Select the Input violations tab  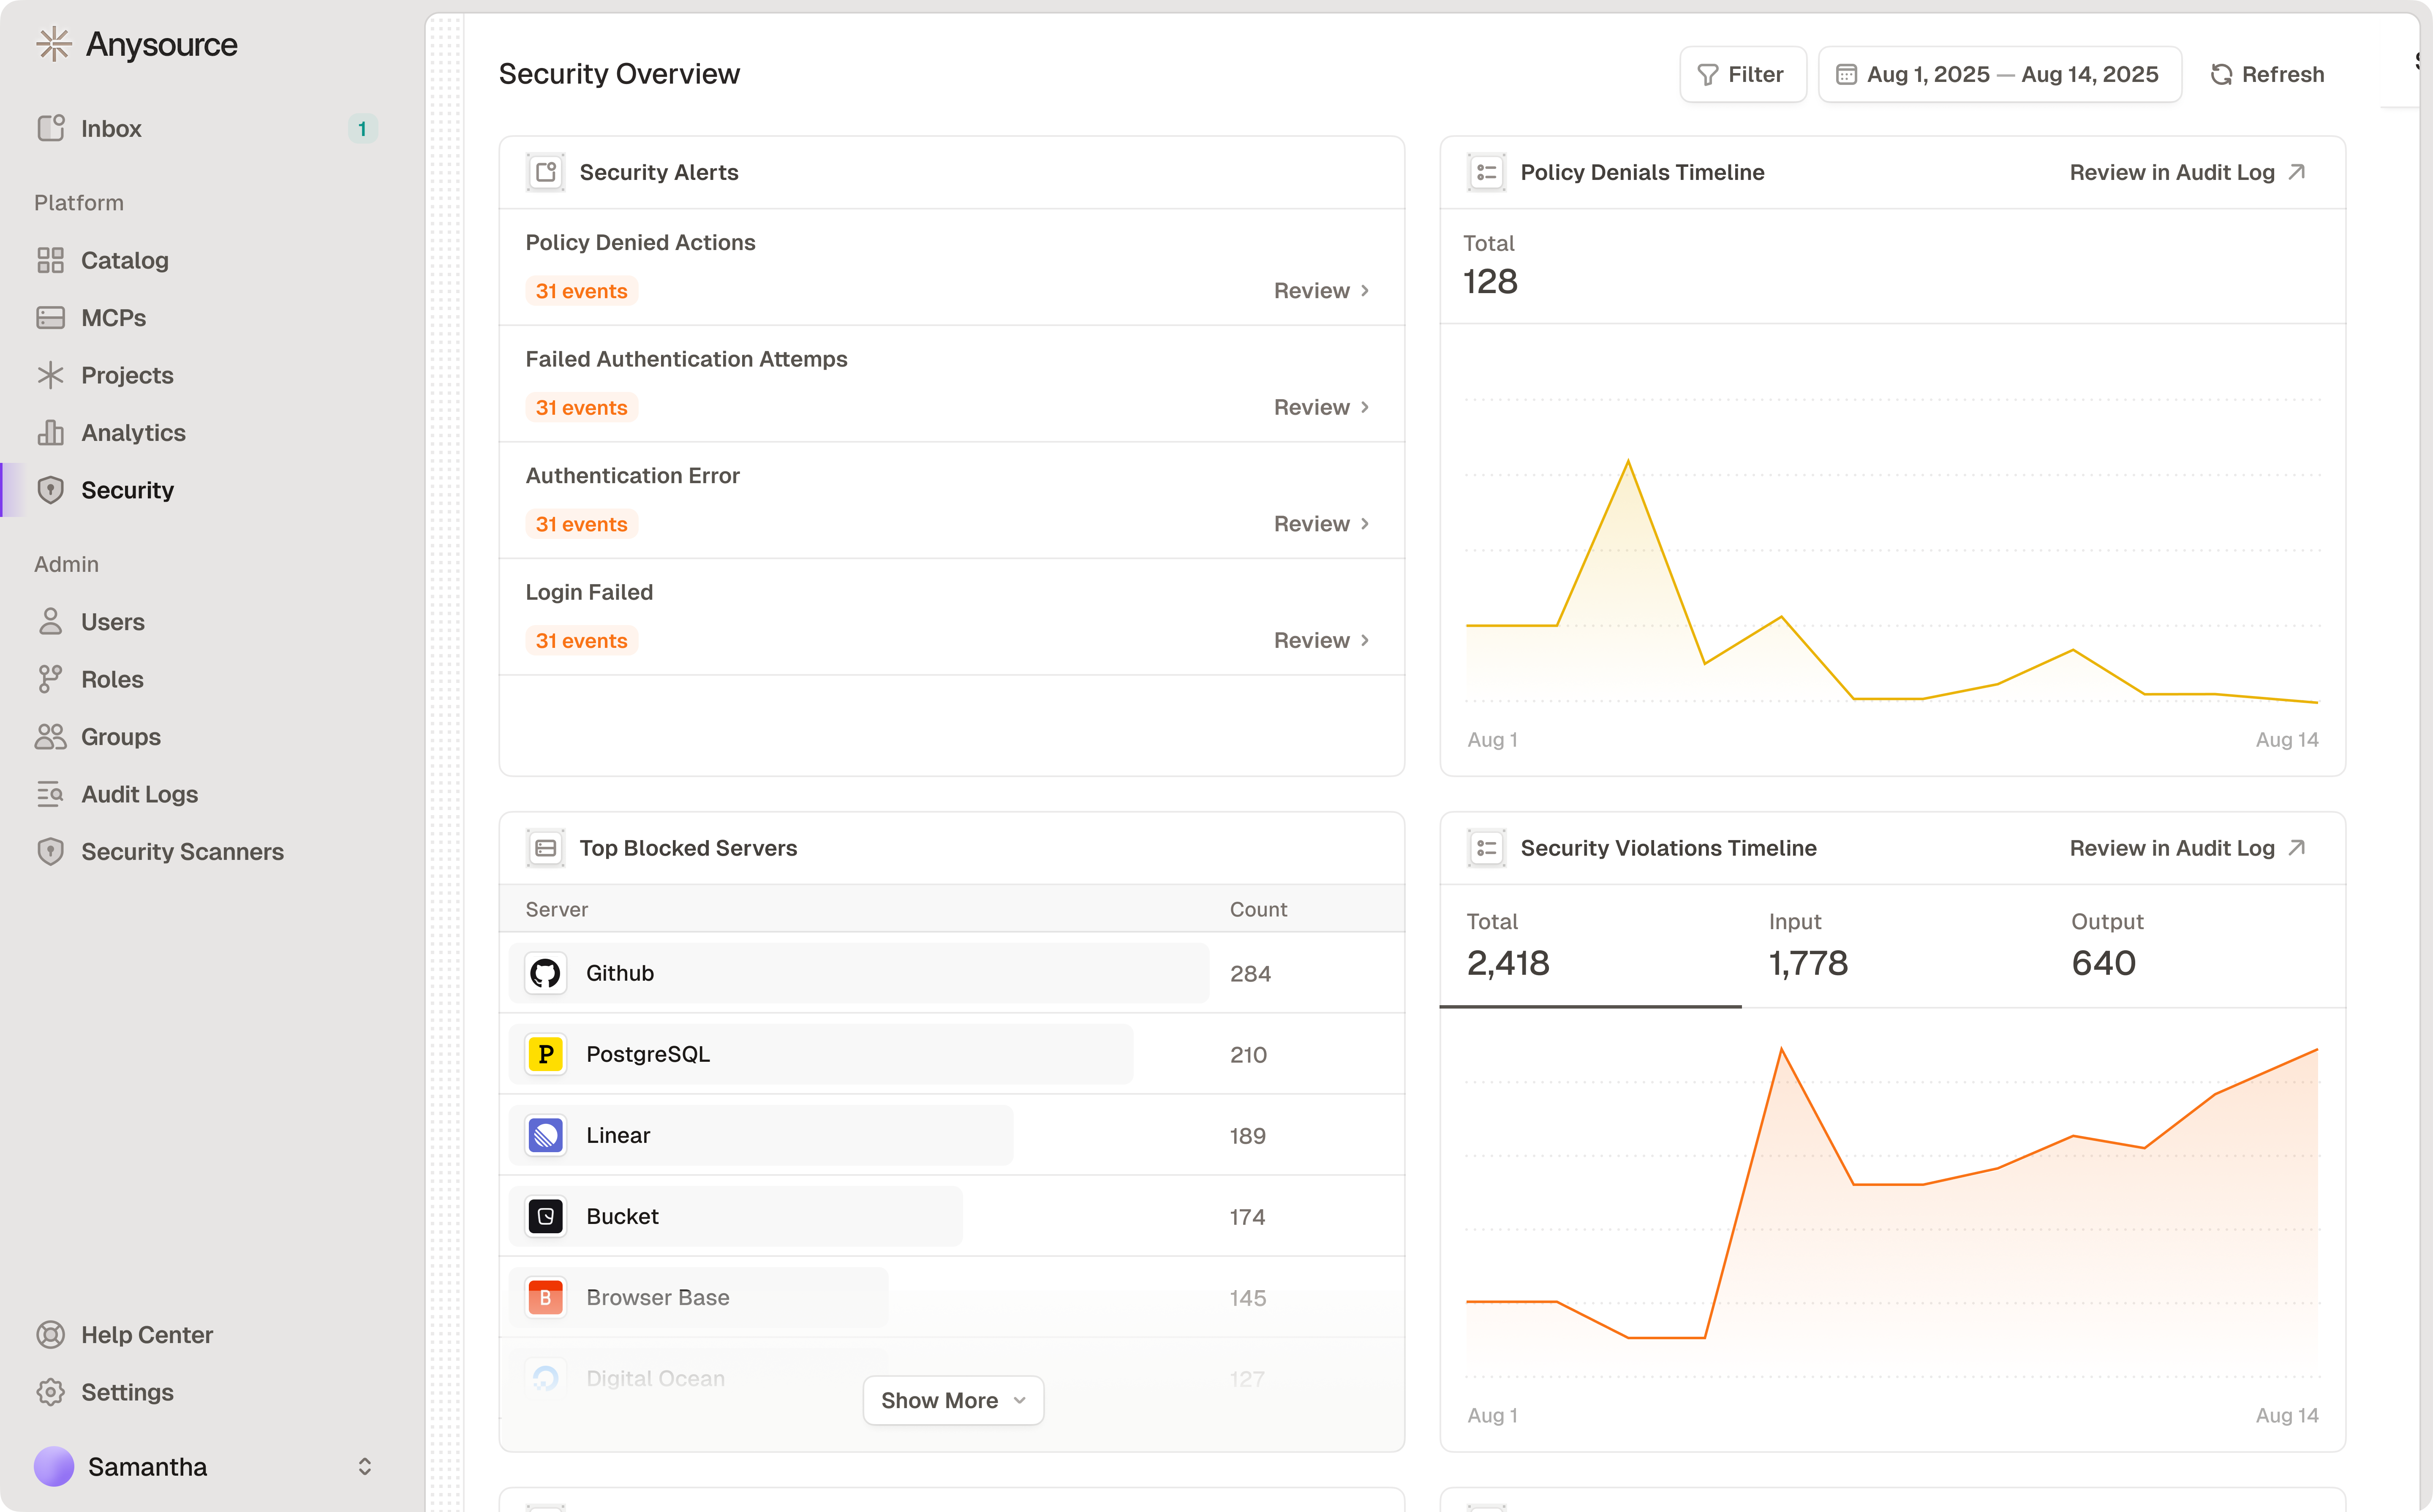[1808, 945]
